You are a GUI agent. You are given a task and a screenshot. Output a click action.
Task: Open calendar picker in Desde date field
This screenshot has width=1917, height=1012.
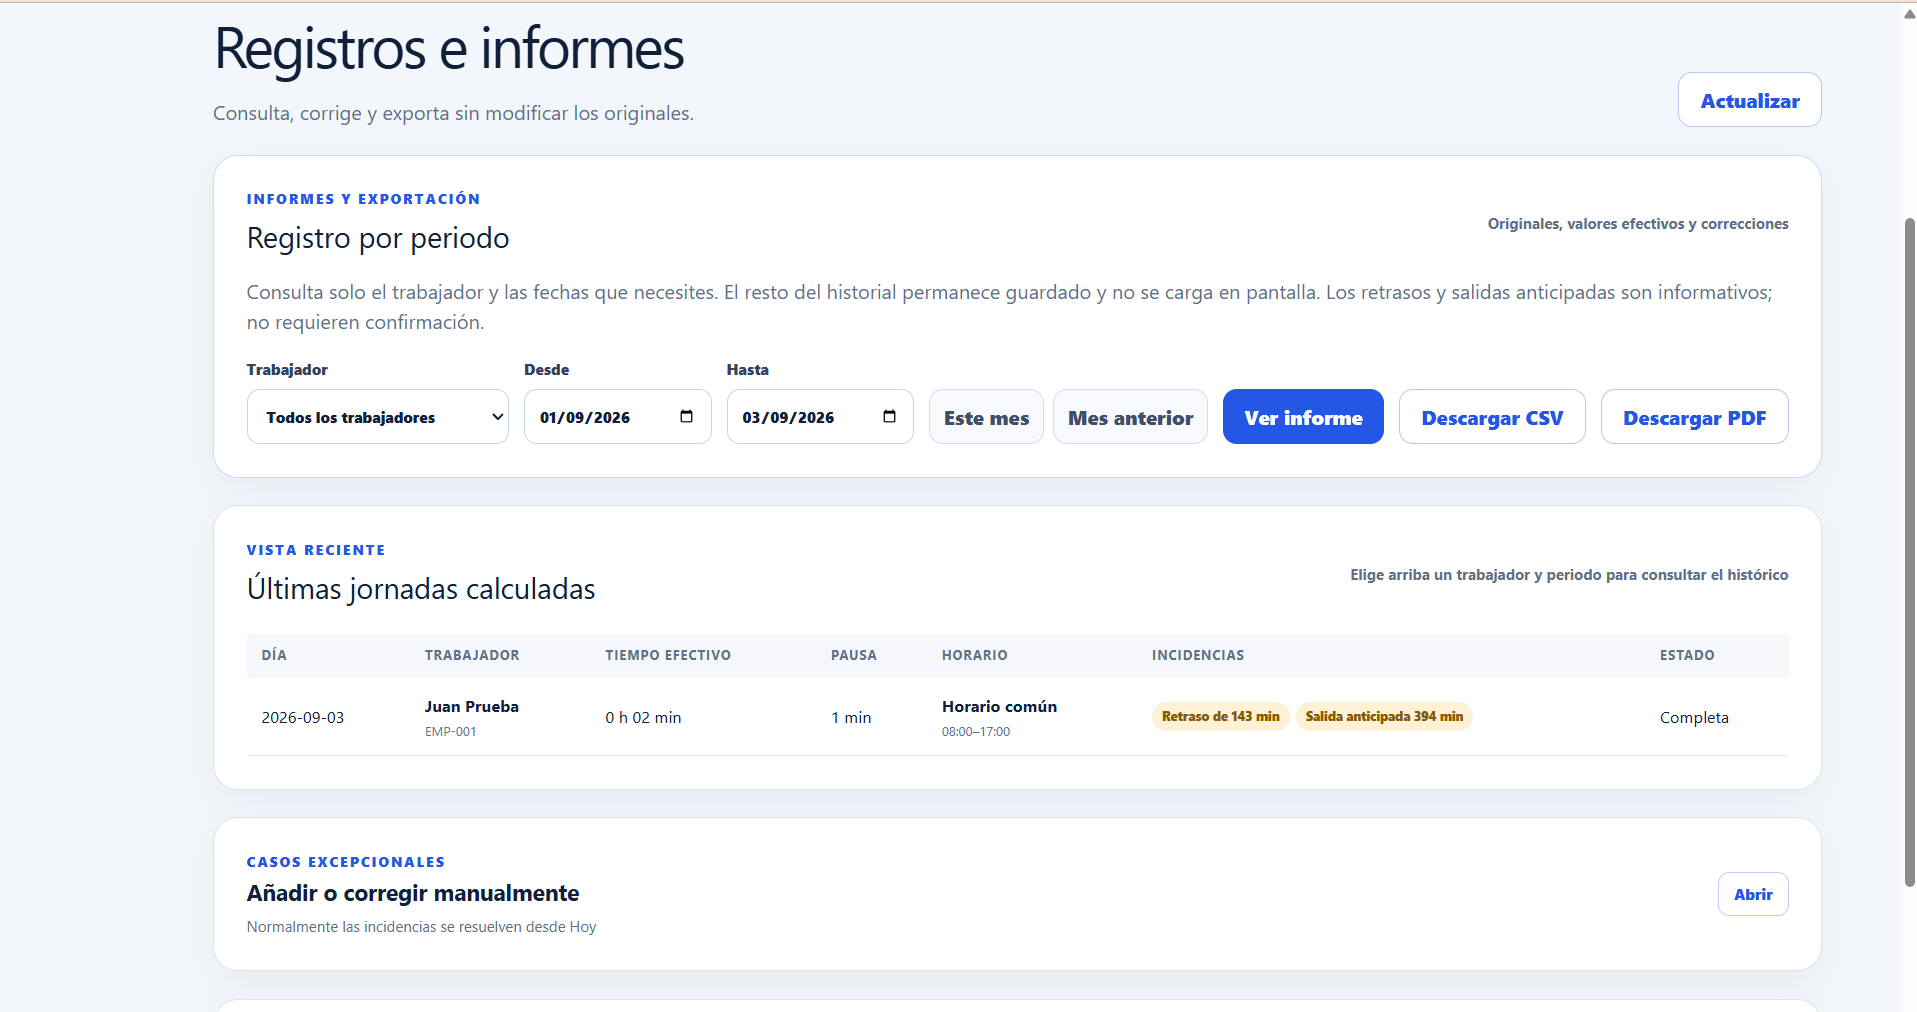click(x=686, y=417)
